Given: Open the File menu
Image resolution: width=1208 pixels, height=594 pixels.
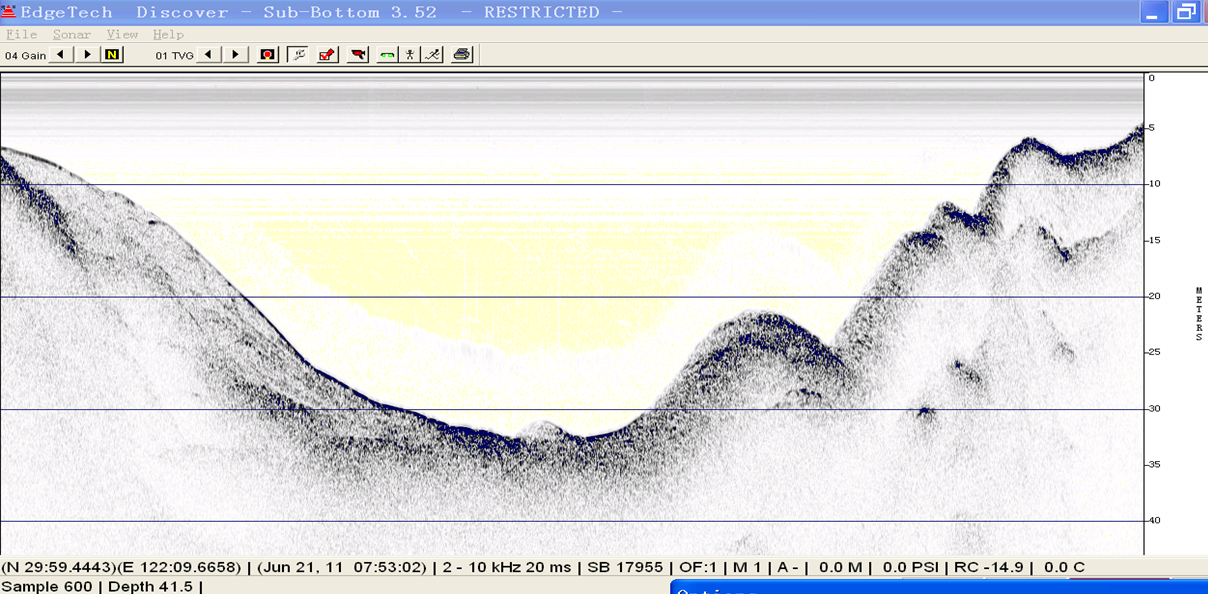Looking at the screenshot, I should pyautogui.click(x=21, y=34).
